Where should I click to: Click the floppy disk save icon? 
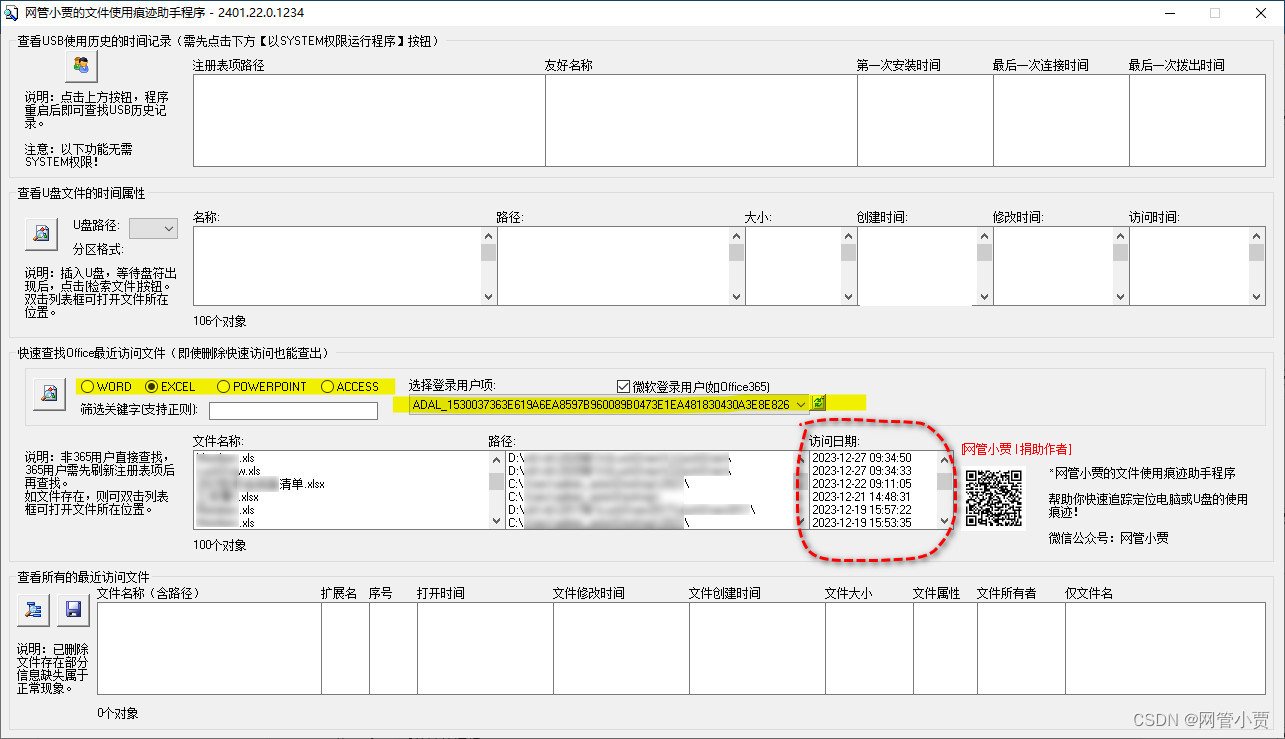point(73,609)
